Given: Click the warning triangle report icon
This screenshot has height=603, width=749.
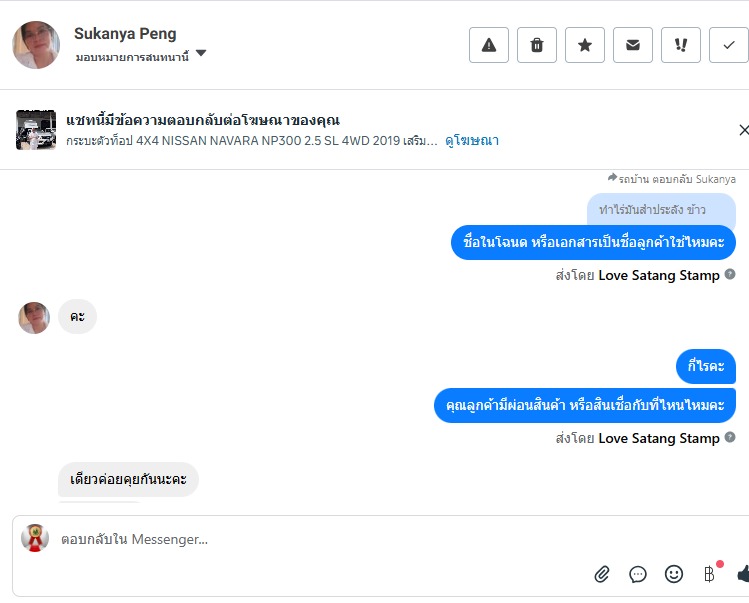Looking at the screenshot, I should [x=489, y=45].
